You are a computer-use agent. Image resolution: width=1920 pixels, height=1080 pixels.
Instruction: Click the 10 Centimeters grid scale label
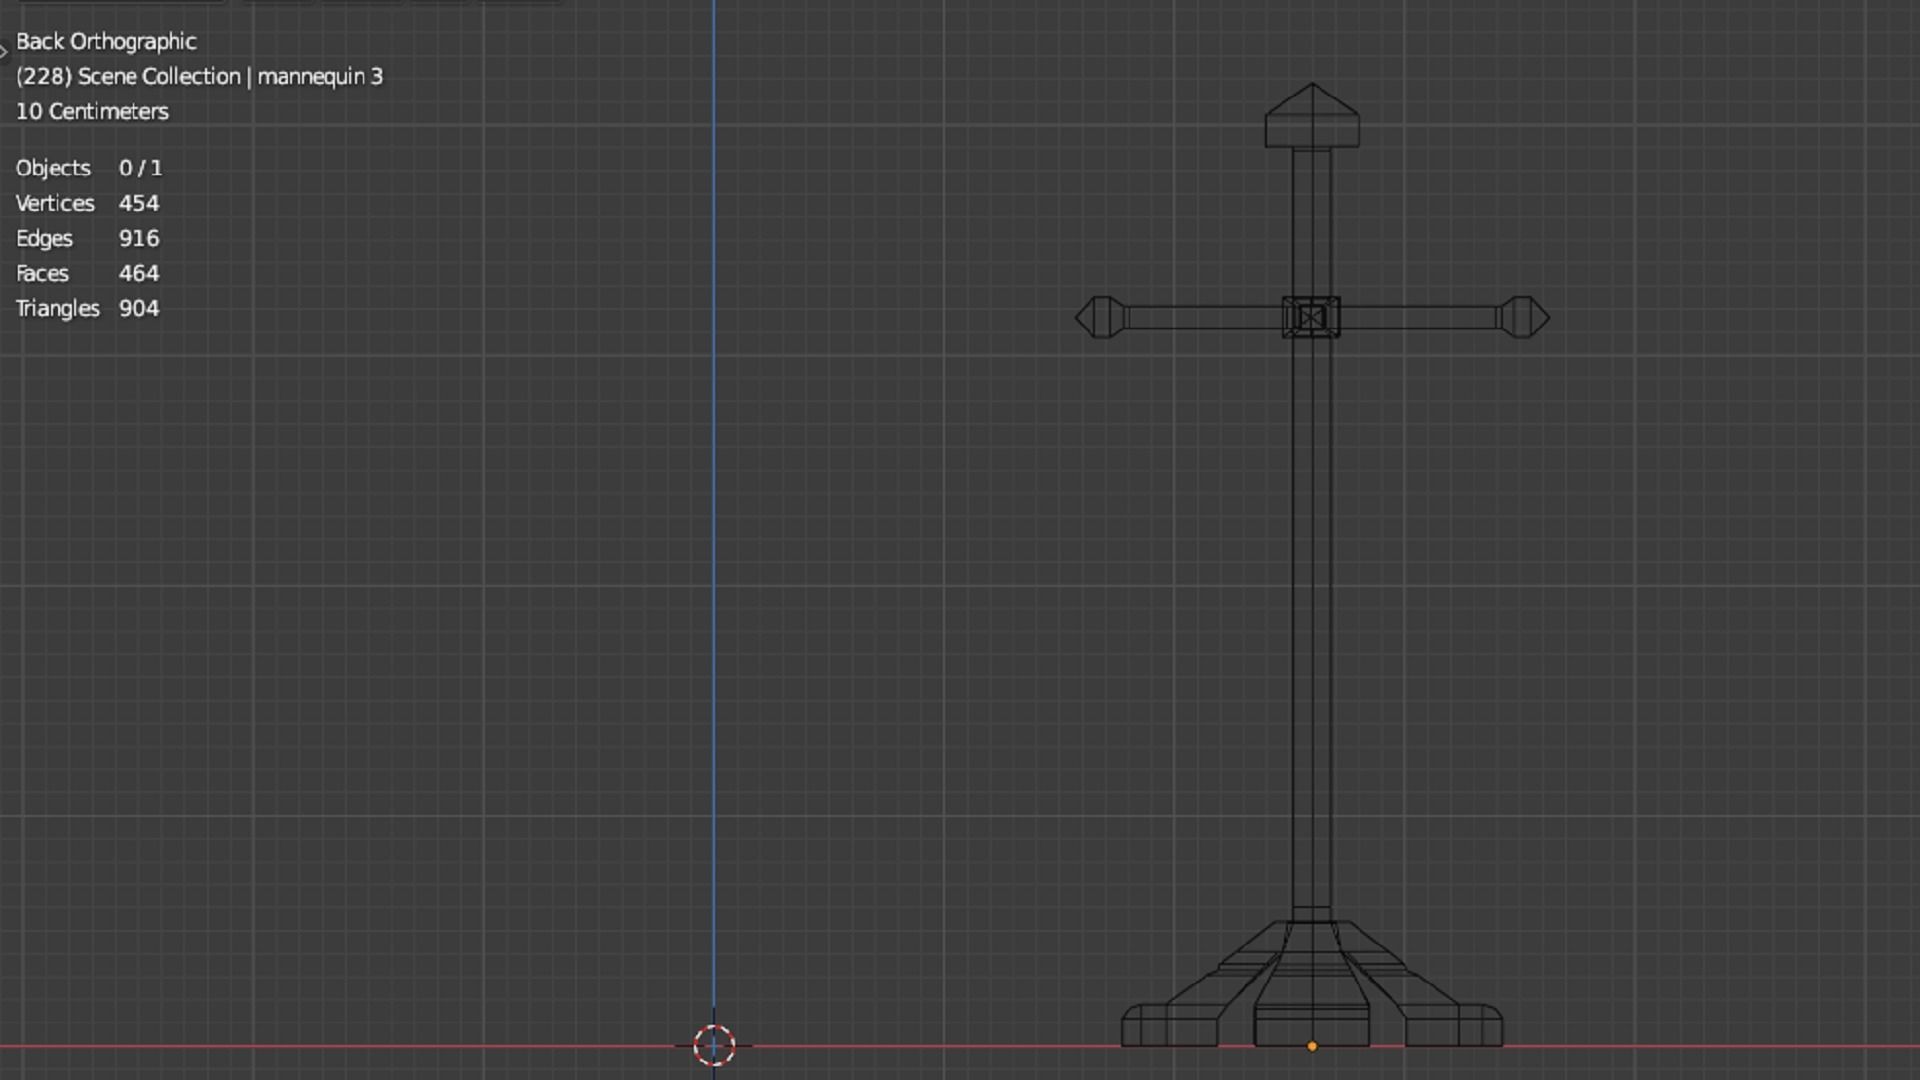[x=92, y=111]
